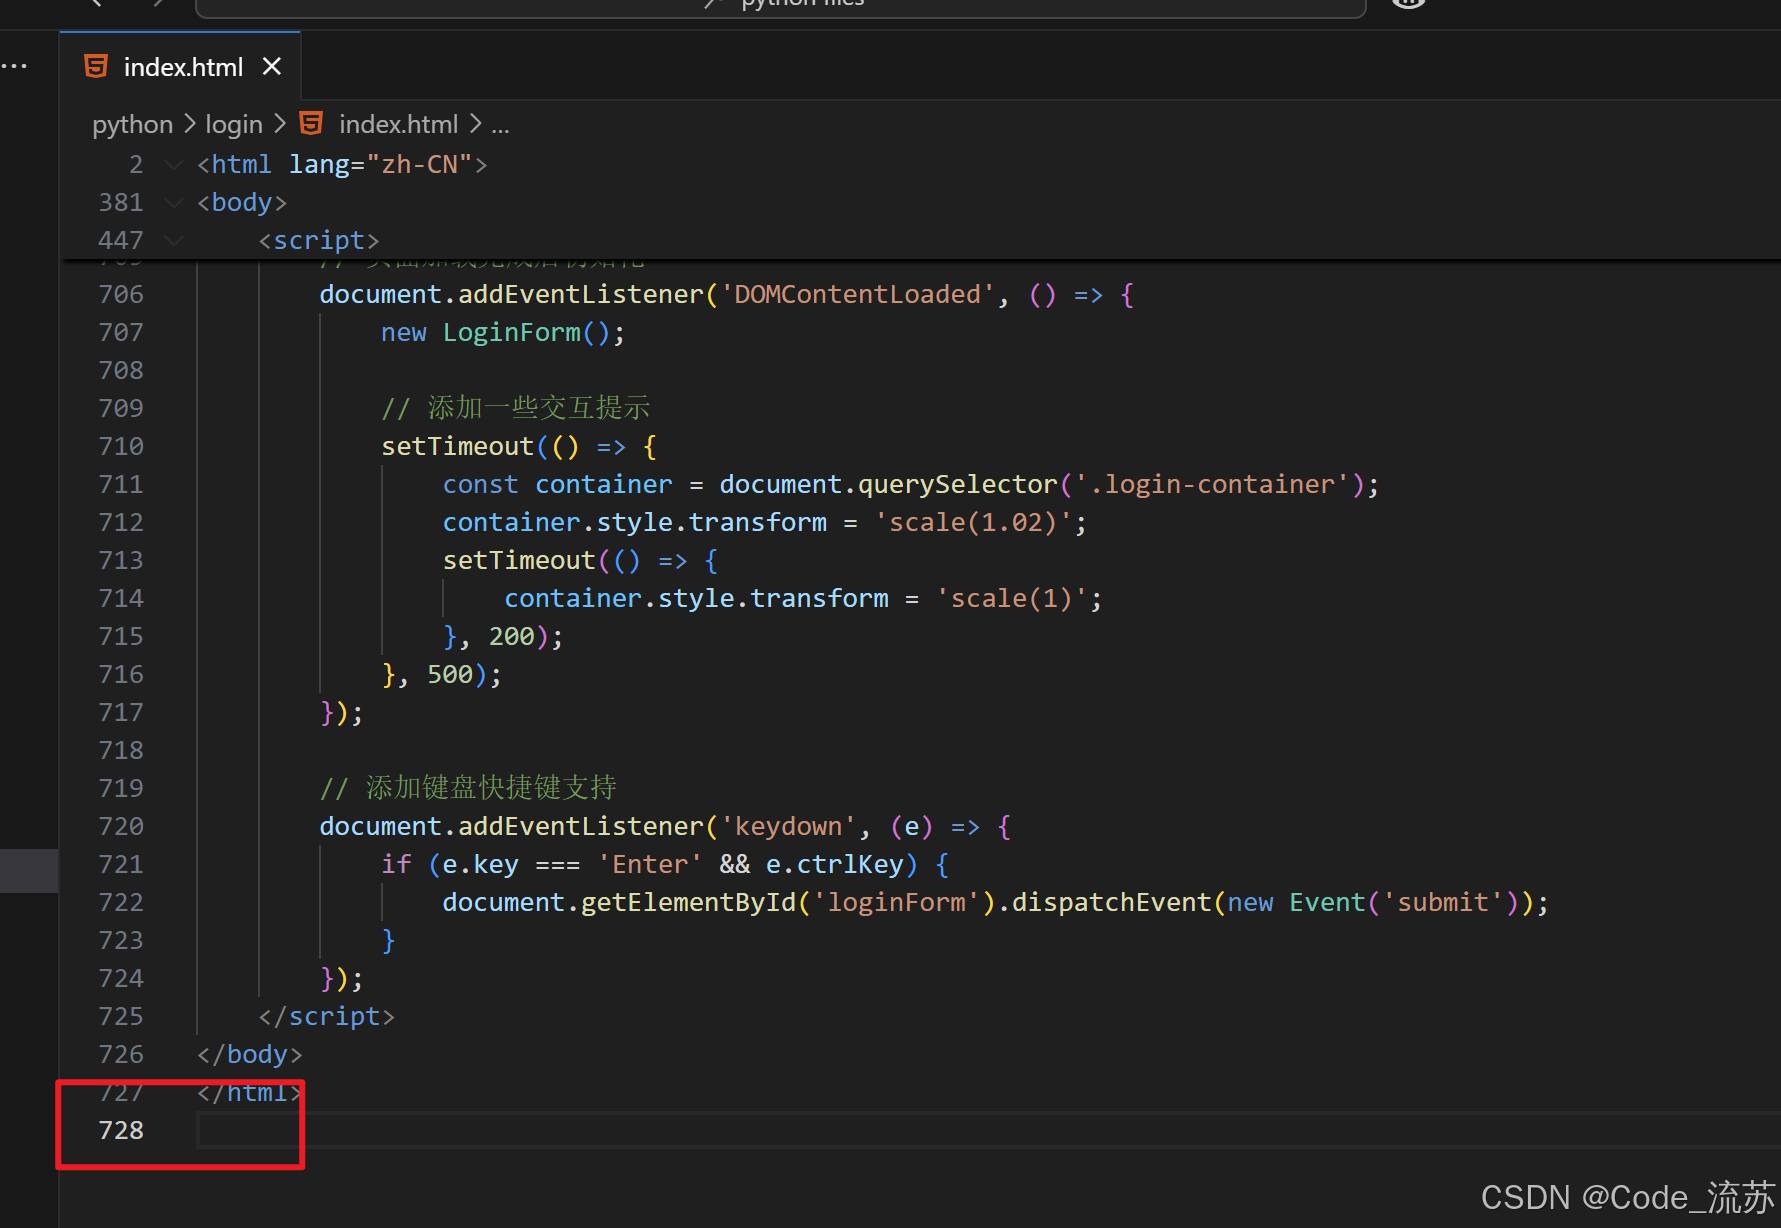The image size is (1781, 1228).
Task: Click the value 500 on line 716
Action: click(x=450, y=674)
